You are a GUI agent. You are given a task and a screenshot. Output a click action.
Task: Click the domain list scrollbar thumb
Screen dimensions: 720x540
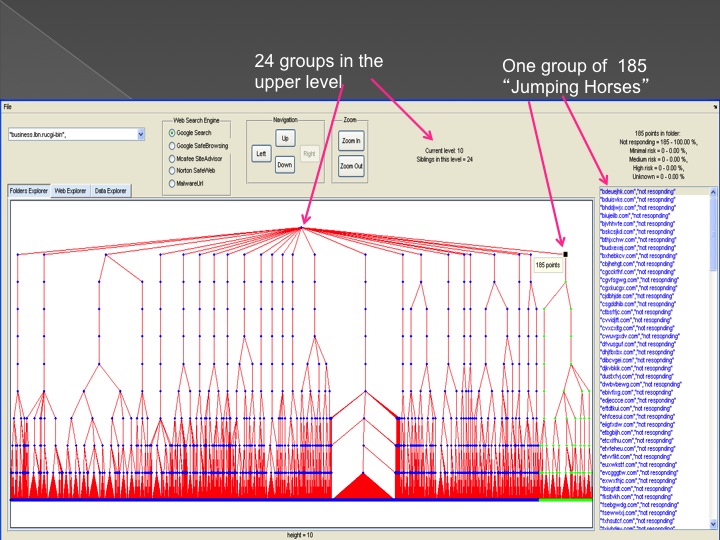pos(713,234)
